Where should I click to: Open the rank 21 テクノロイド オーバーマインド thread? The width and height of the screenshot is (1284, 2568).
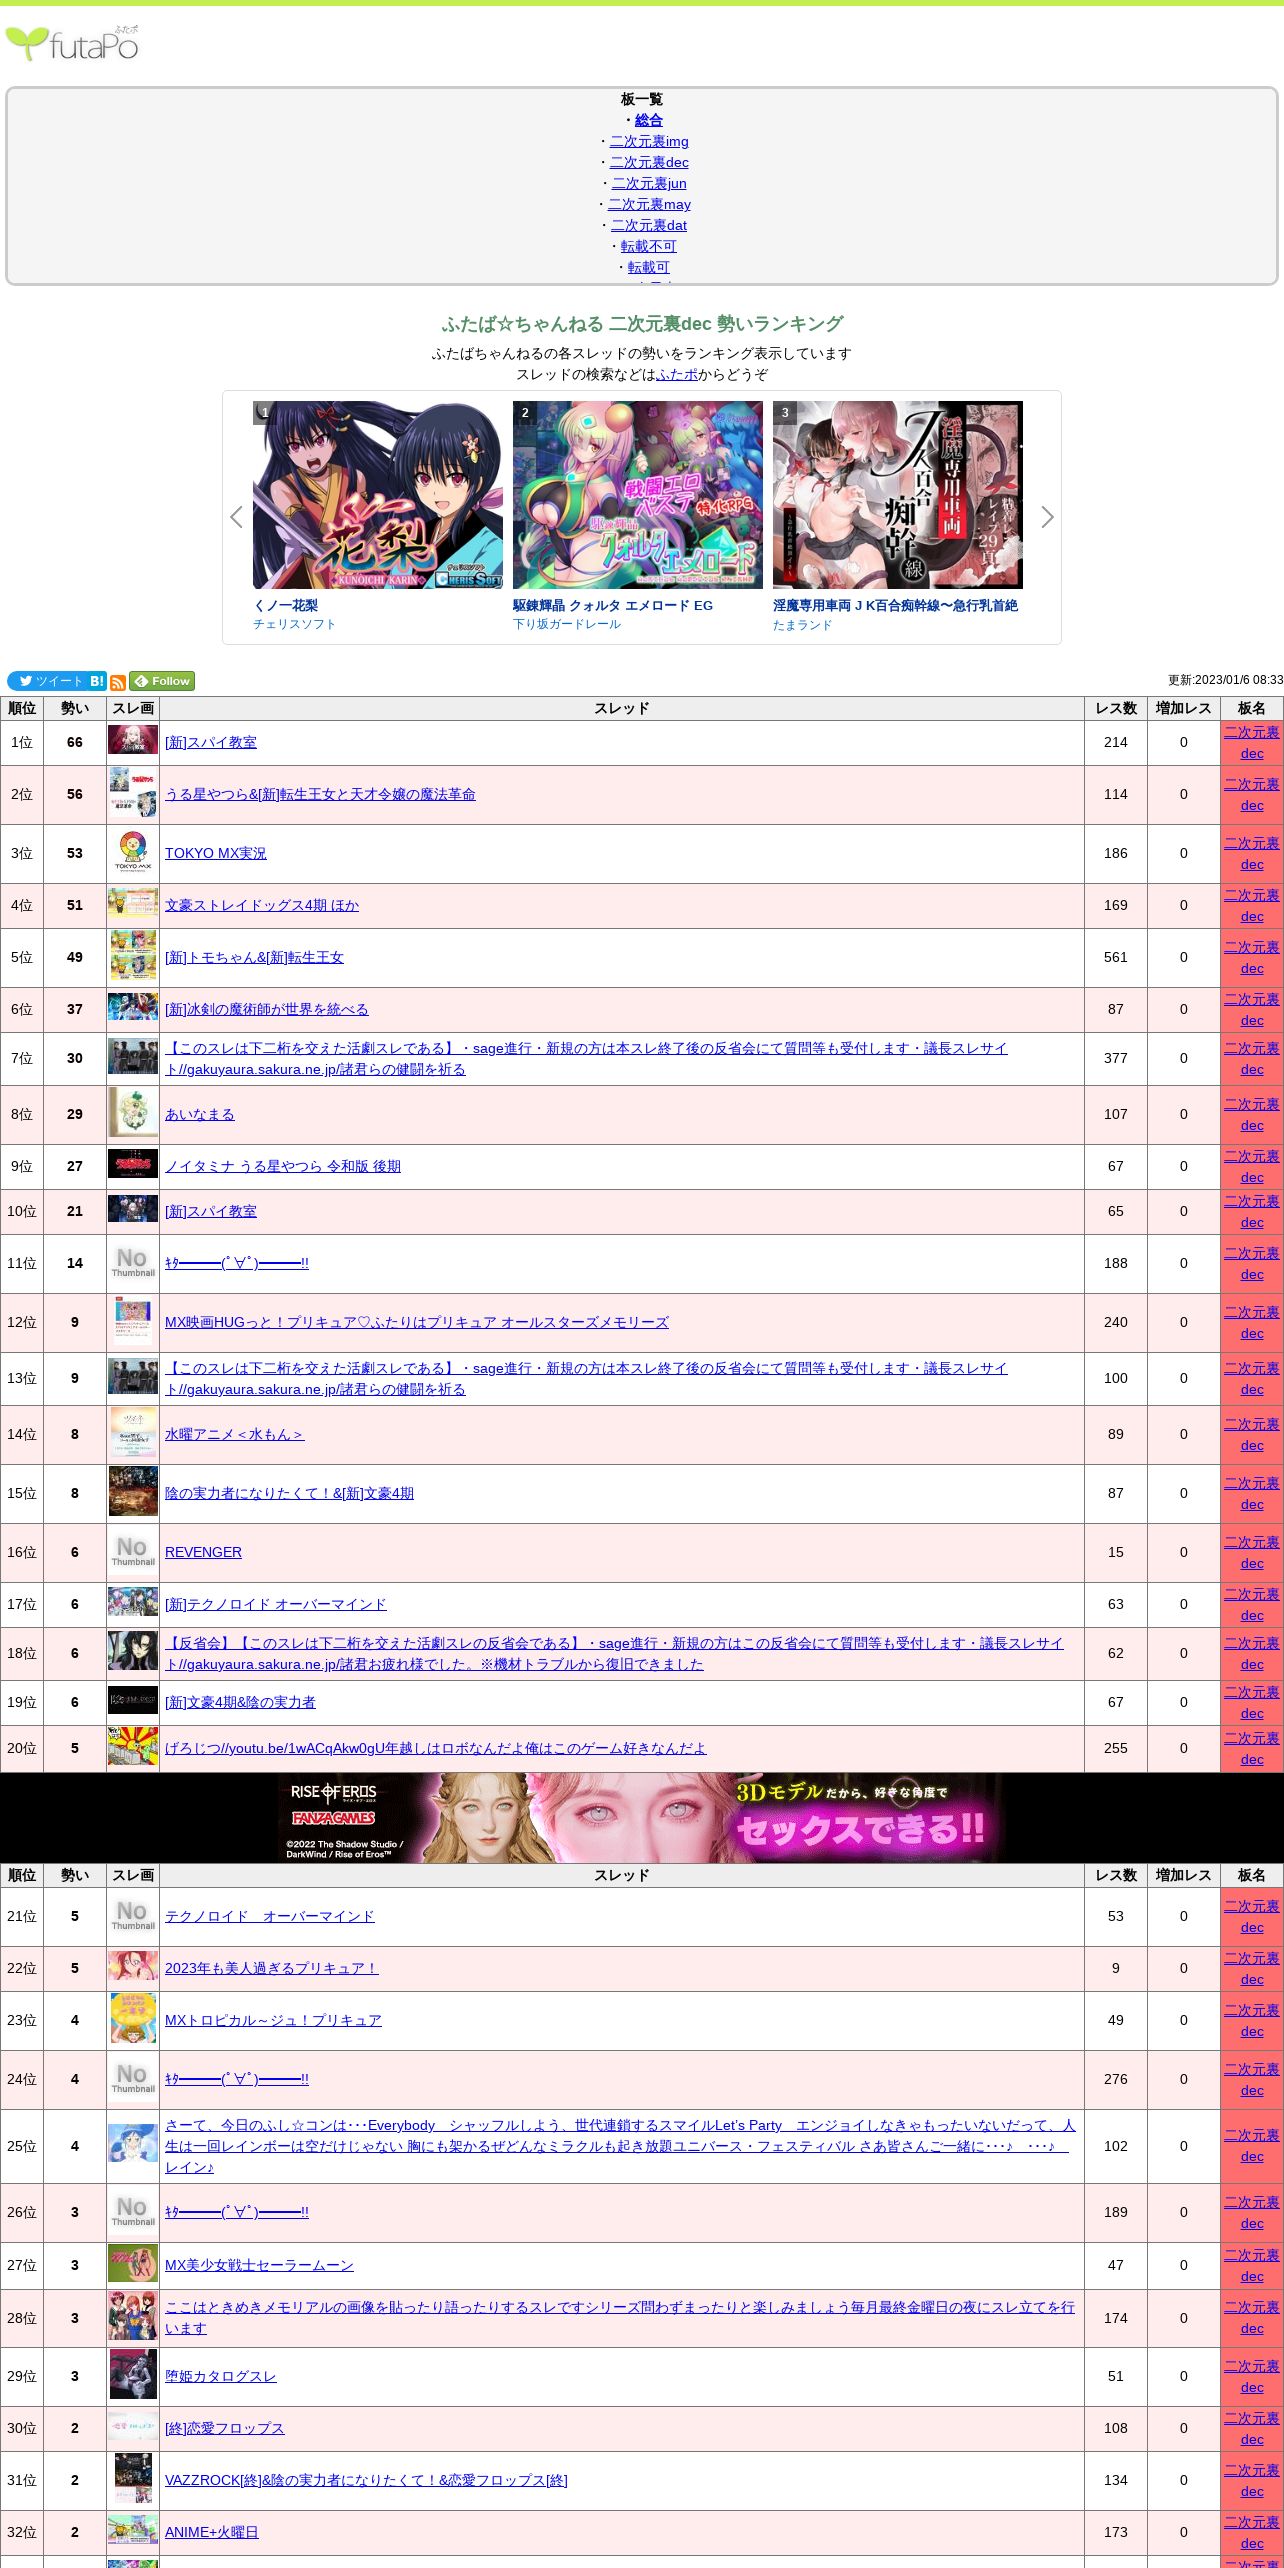click(x=270, y=1916)
